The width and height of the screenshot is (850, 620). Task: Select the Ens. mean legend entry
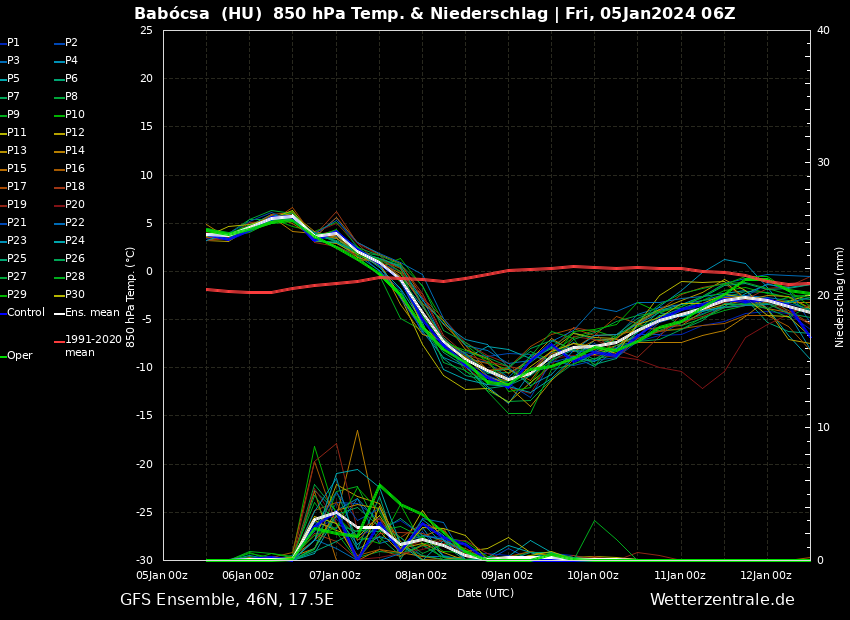[x=92, y=313]
